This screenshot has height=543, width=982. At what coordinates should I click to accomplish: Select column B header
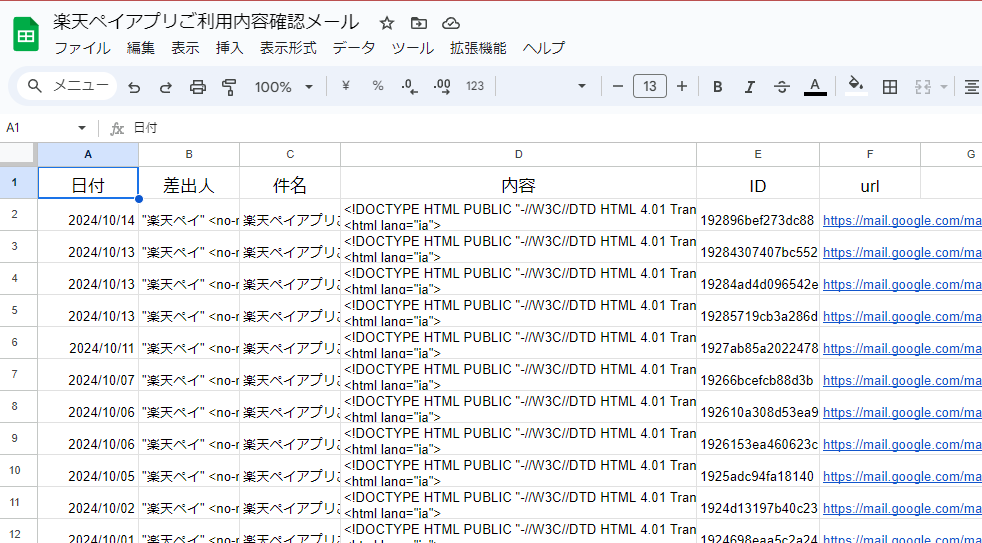click(x=189, y=154)
